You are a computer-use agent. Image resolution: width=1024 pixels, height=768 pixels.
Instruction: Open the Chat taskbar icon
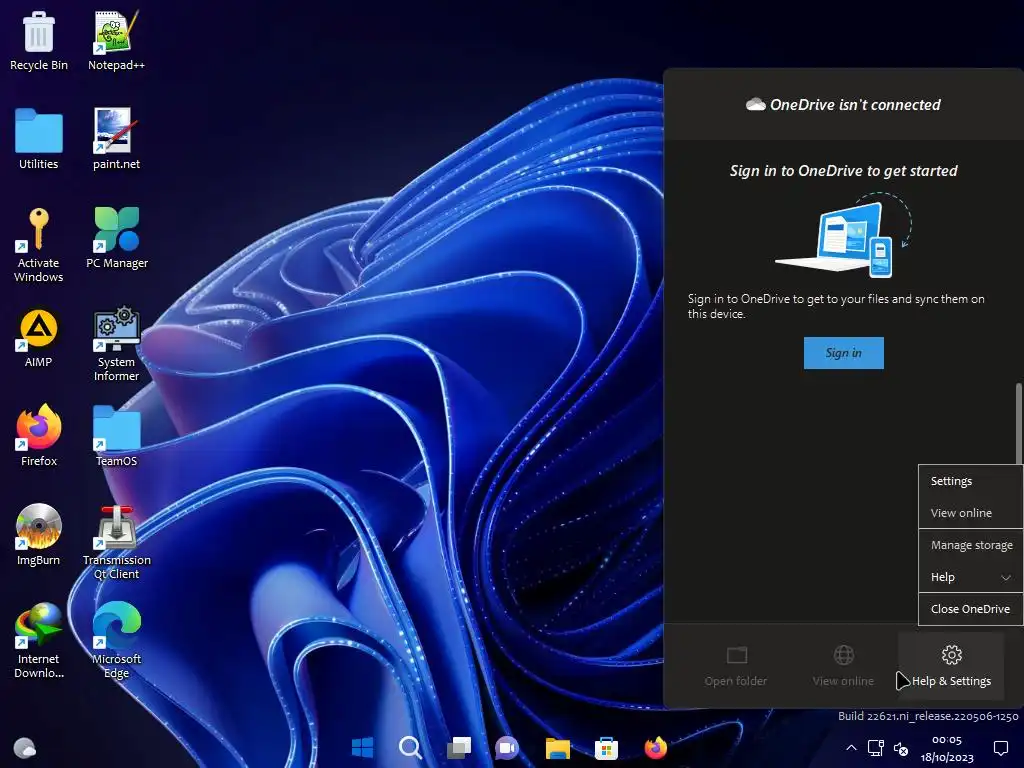pos(507,747)
